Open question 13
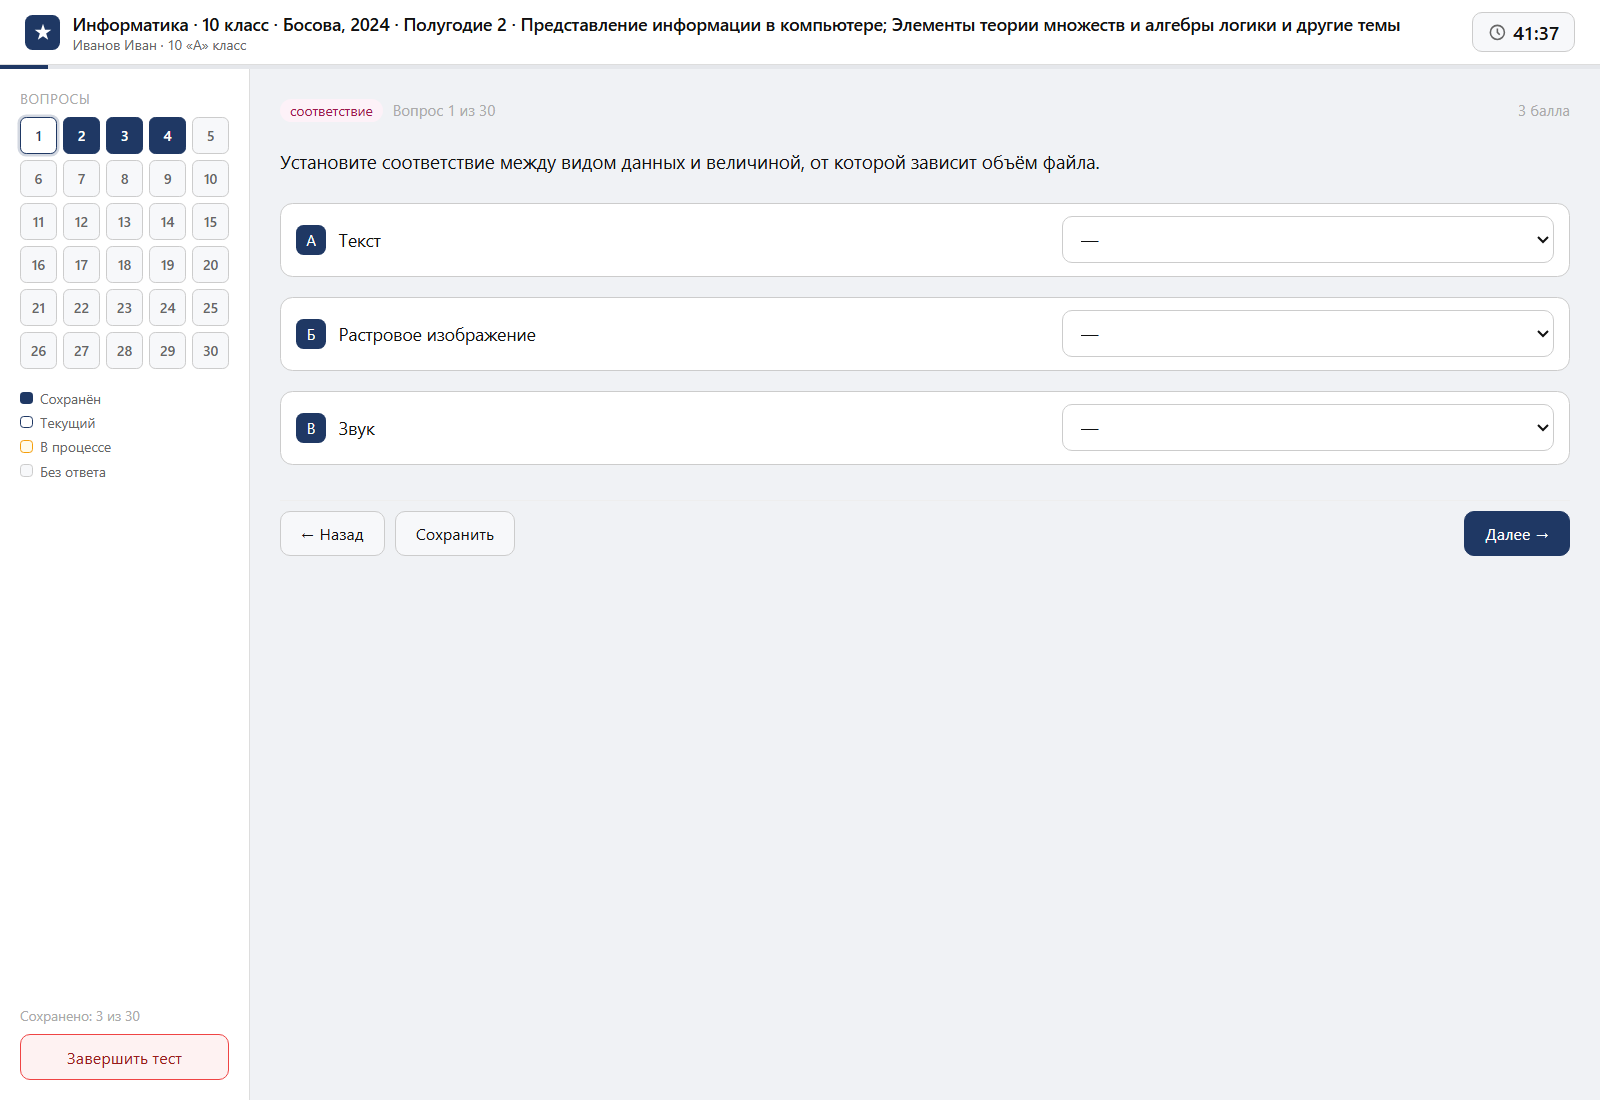The width and height of the screenshot is (1600, 1100). pyautogui.click(x=124, y=222)
